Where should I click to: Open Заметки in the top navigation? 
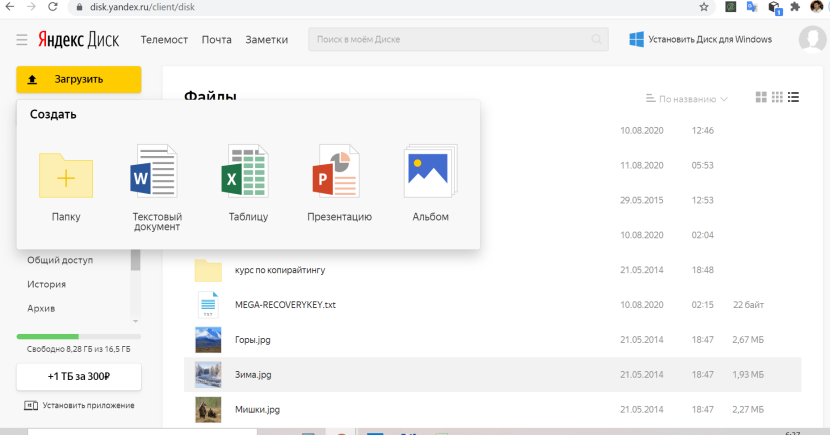coord(266,40)
